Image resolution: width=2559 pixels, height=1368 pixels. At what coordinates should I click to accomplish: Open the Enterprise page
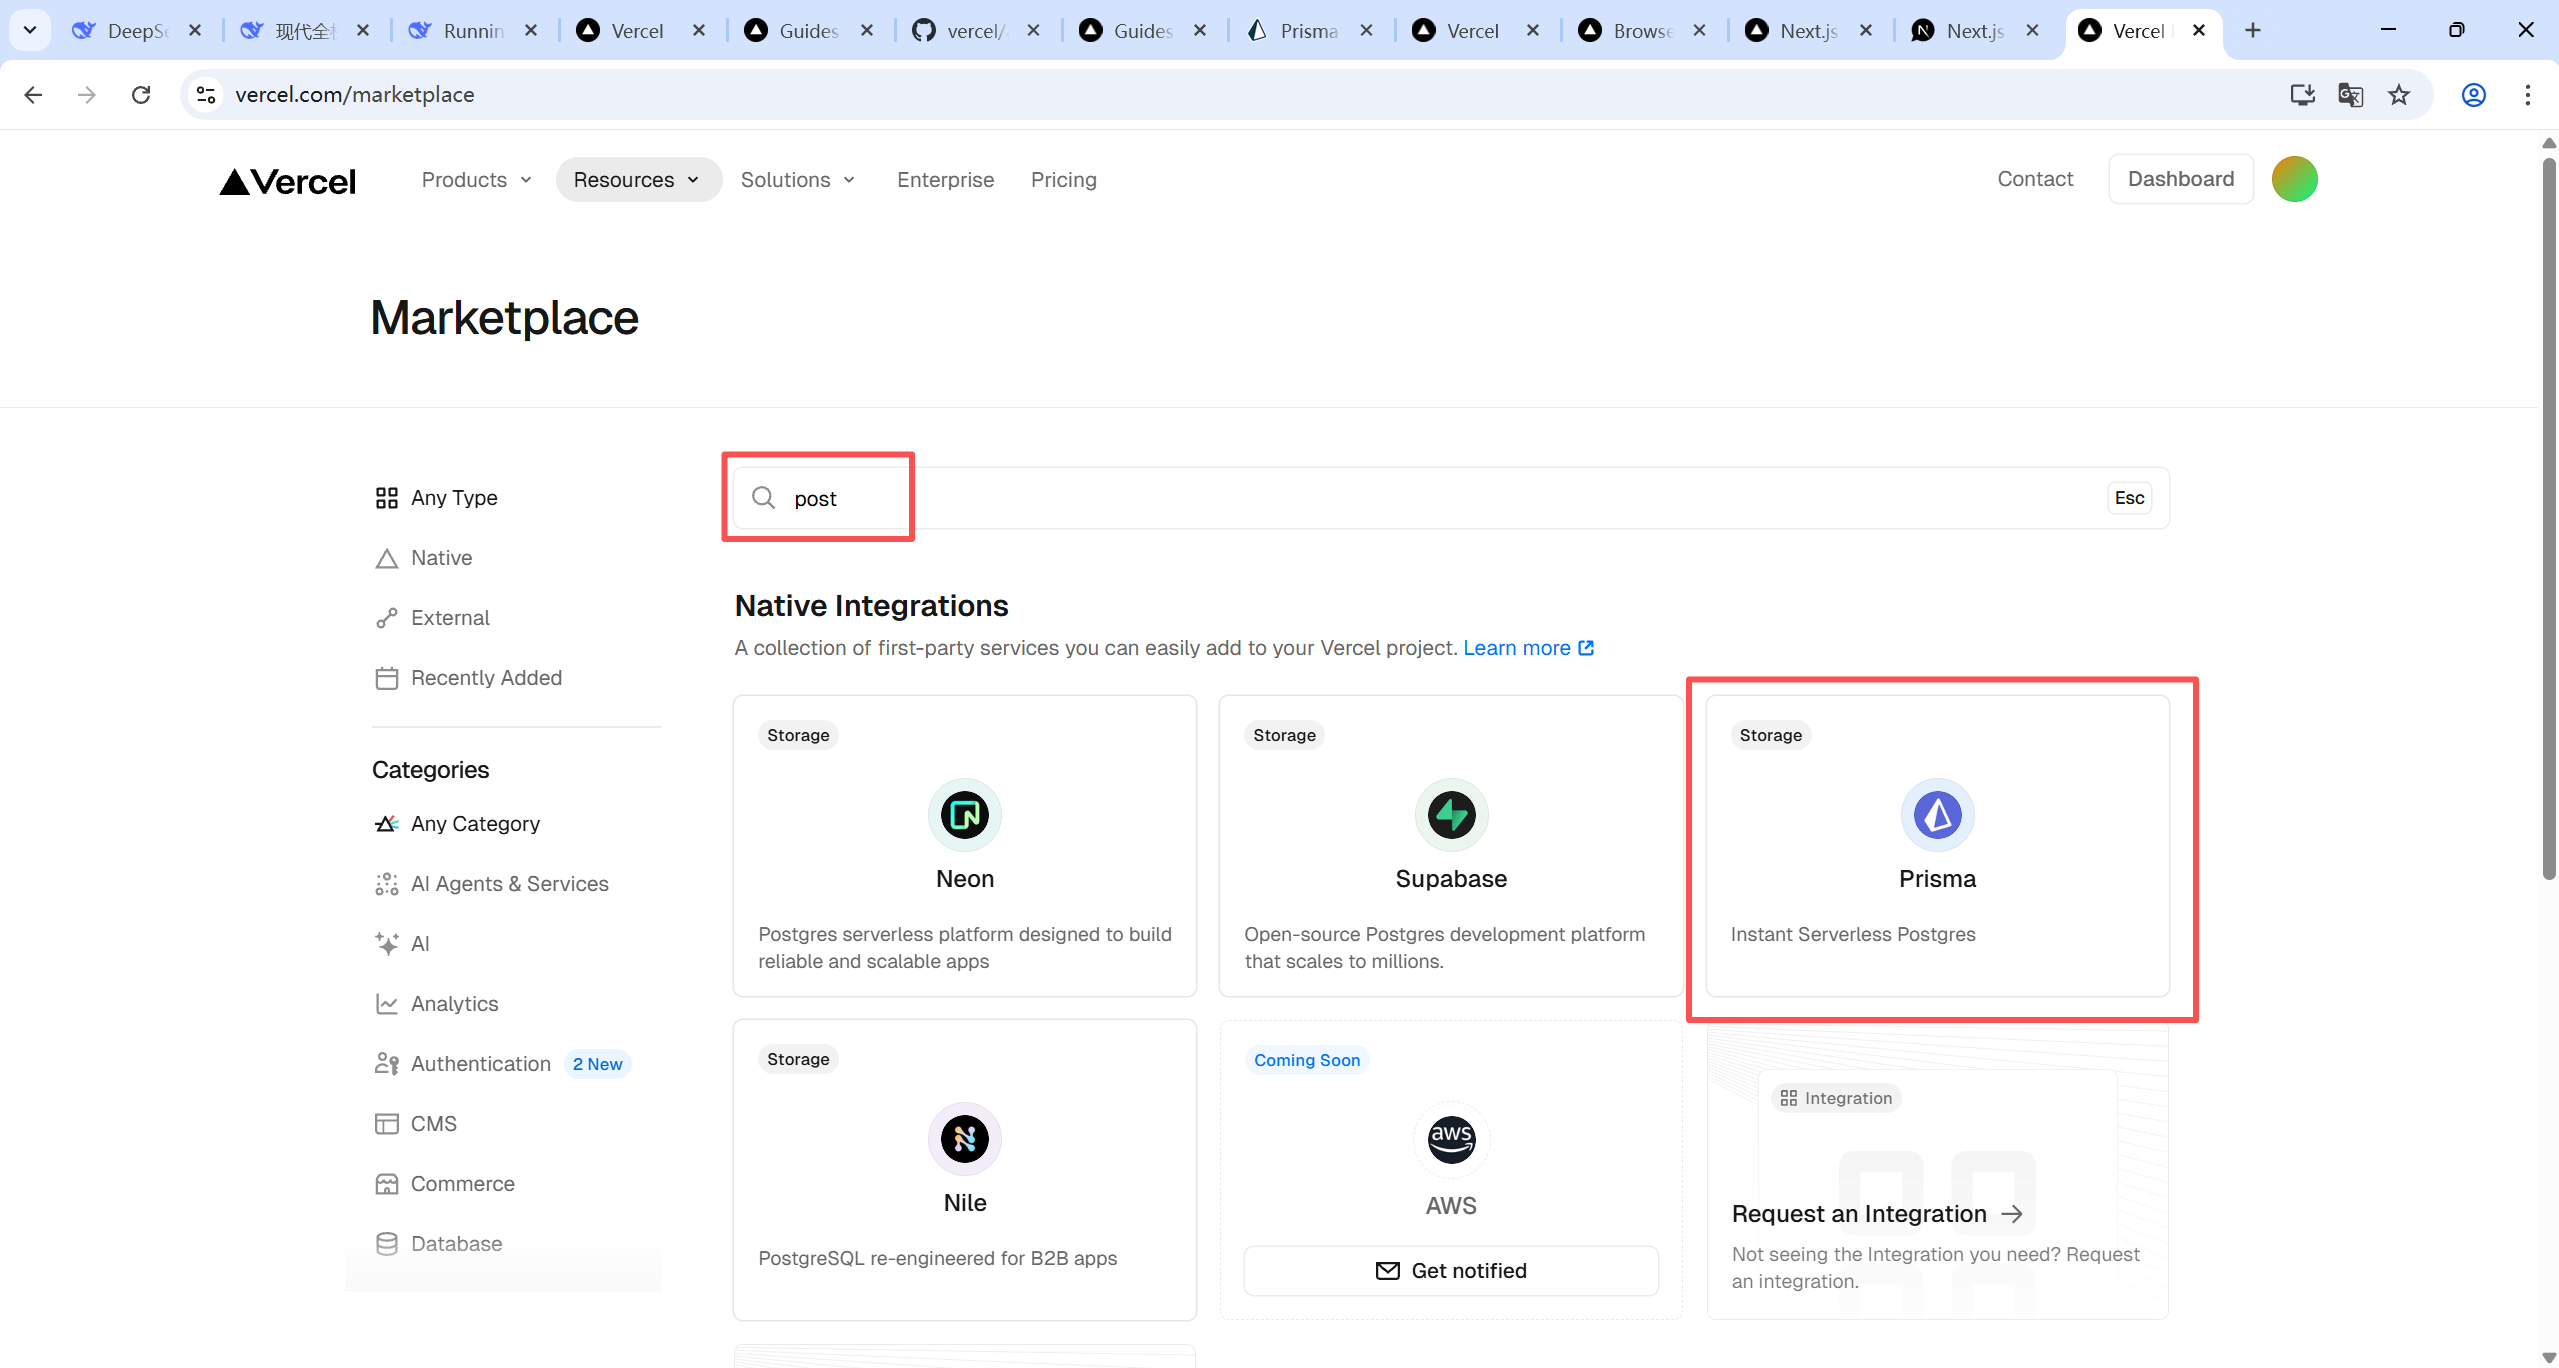pyautogui.click(x=945, y=180)
